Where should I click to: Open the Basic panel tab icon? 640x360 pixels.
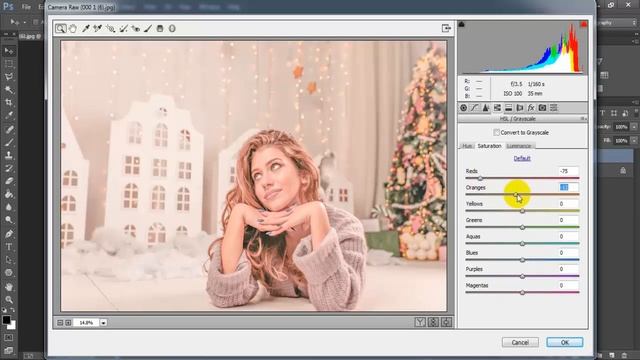coord(463,108)
